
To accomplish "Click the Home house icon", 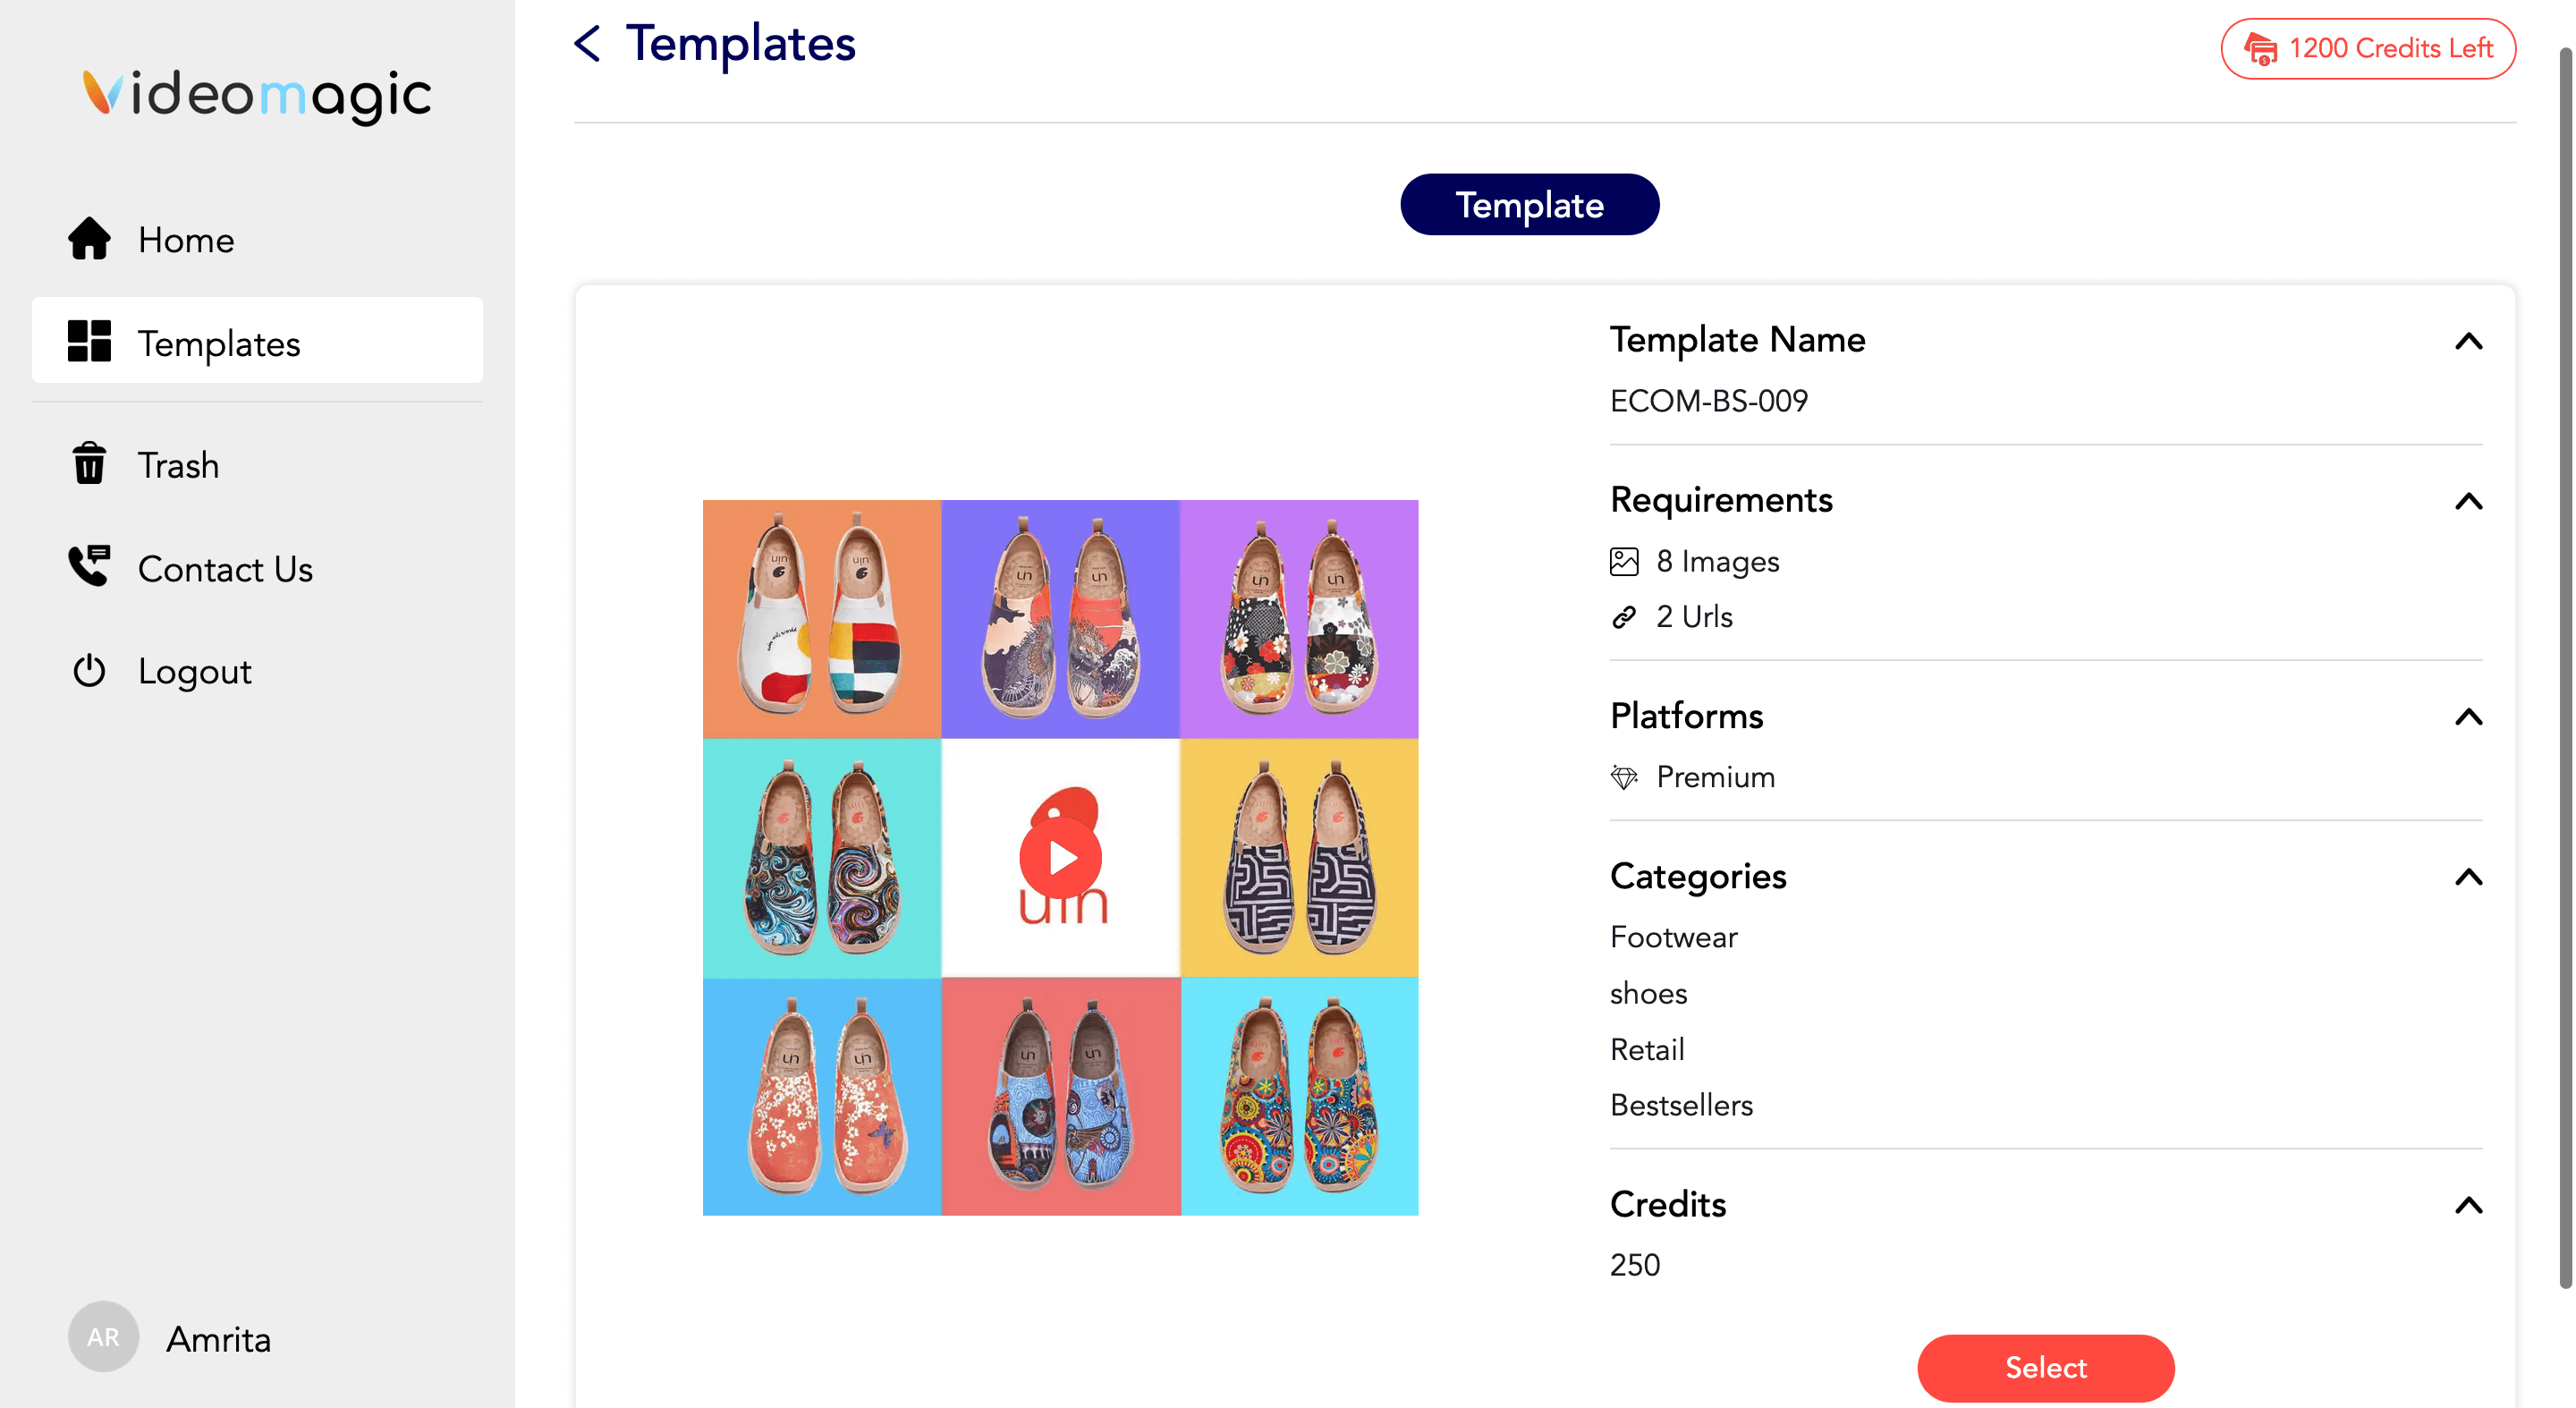I will [89, 239].
